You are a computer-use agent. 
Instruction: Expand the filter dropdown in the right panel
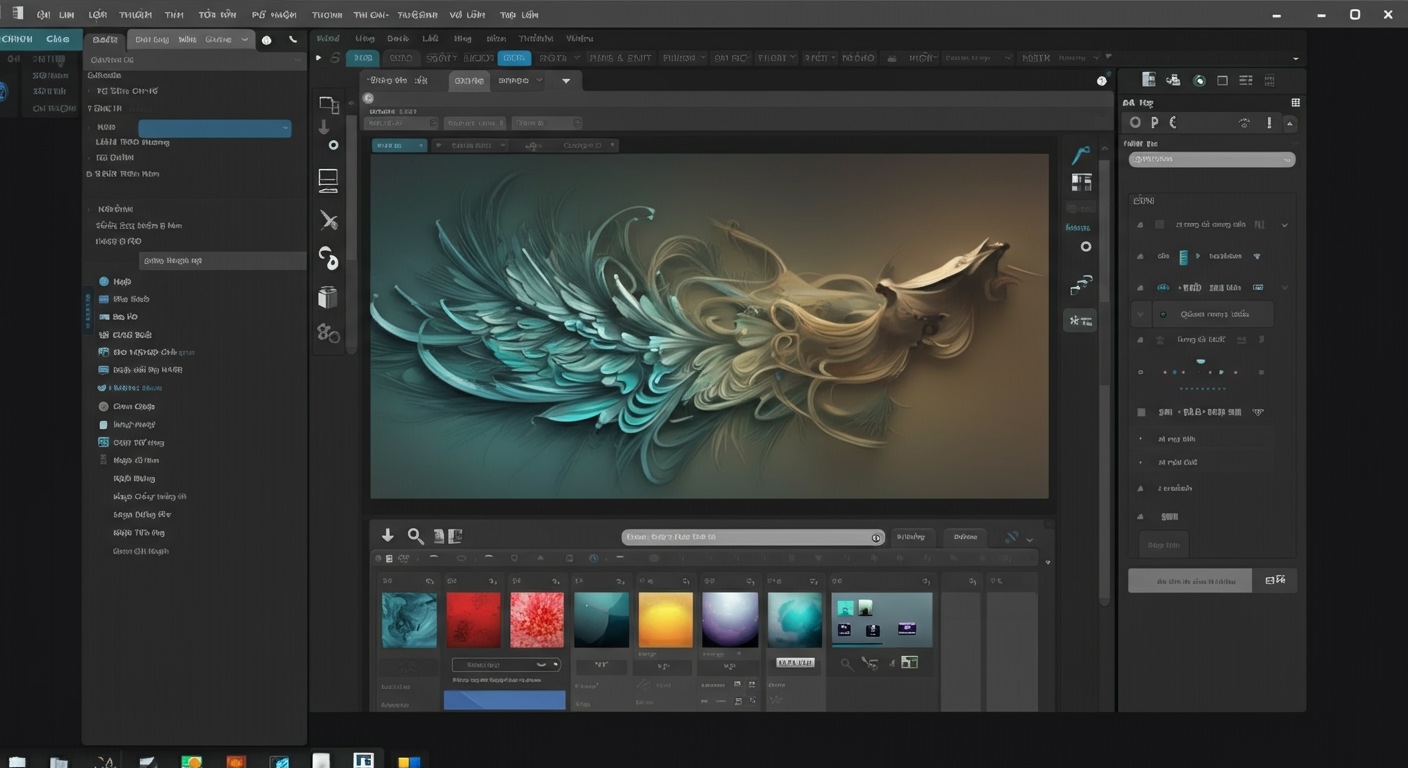[1211, 159]
